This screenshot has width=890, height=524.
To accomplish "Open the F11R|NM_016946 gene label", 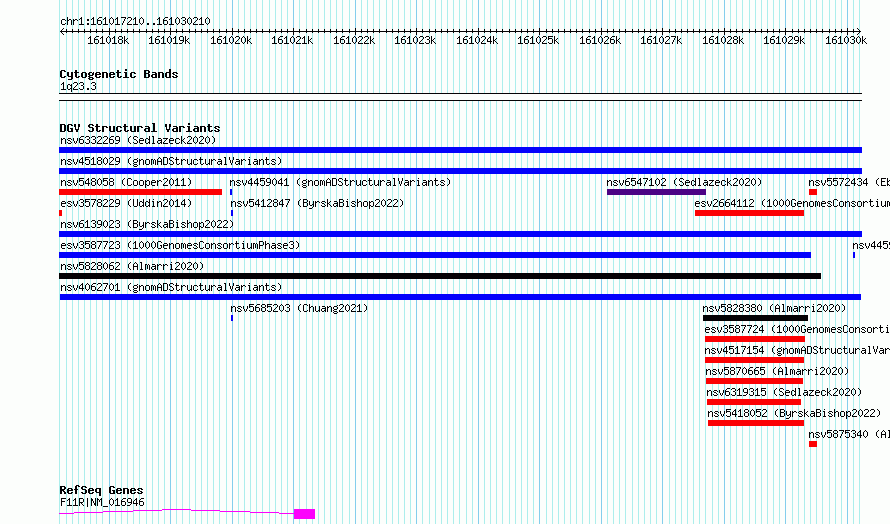I will [102, 502].
